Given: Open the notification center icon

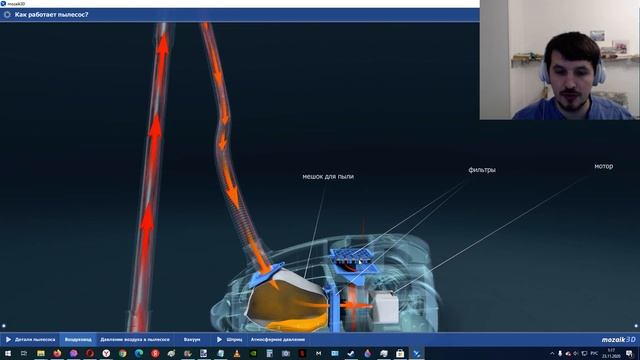Looking at the screenshot, I should pyautogui.click(x=630, y=353).
